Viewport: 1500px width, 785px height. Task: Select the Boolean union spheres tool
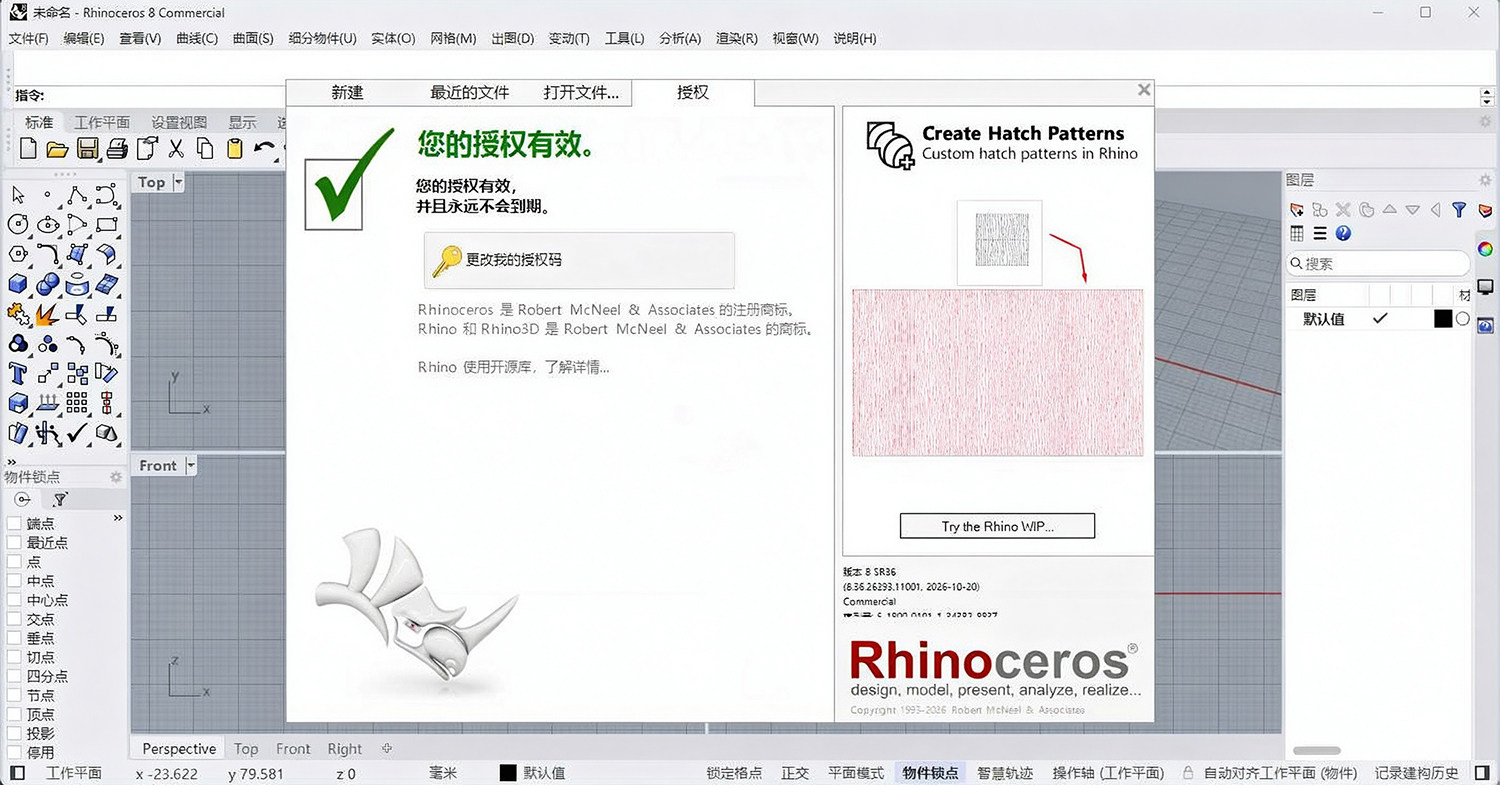(47, 284)
